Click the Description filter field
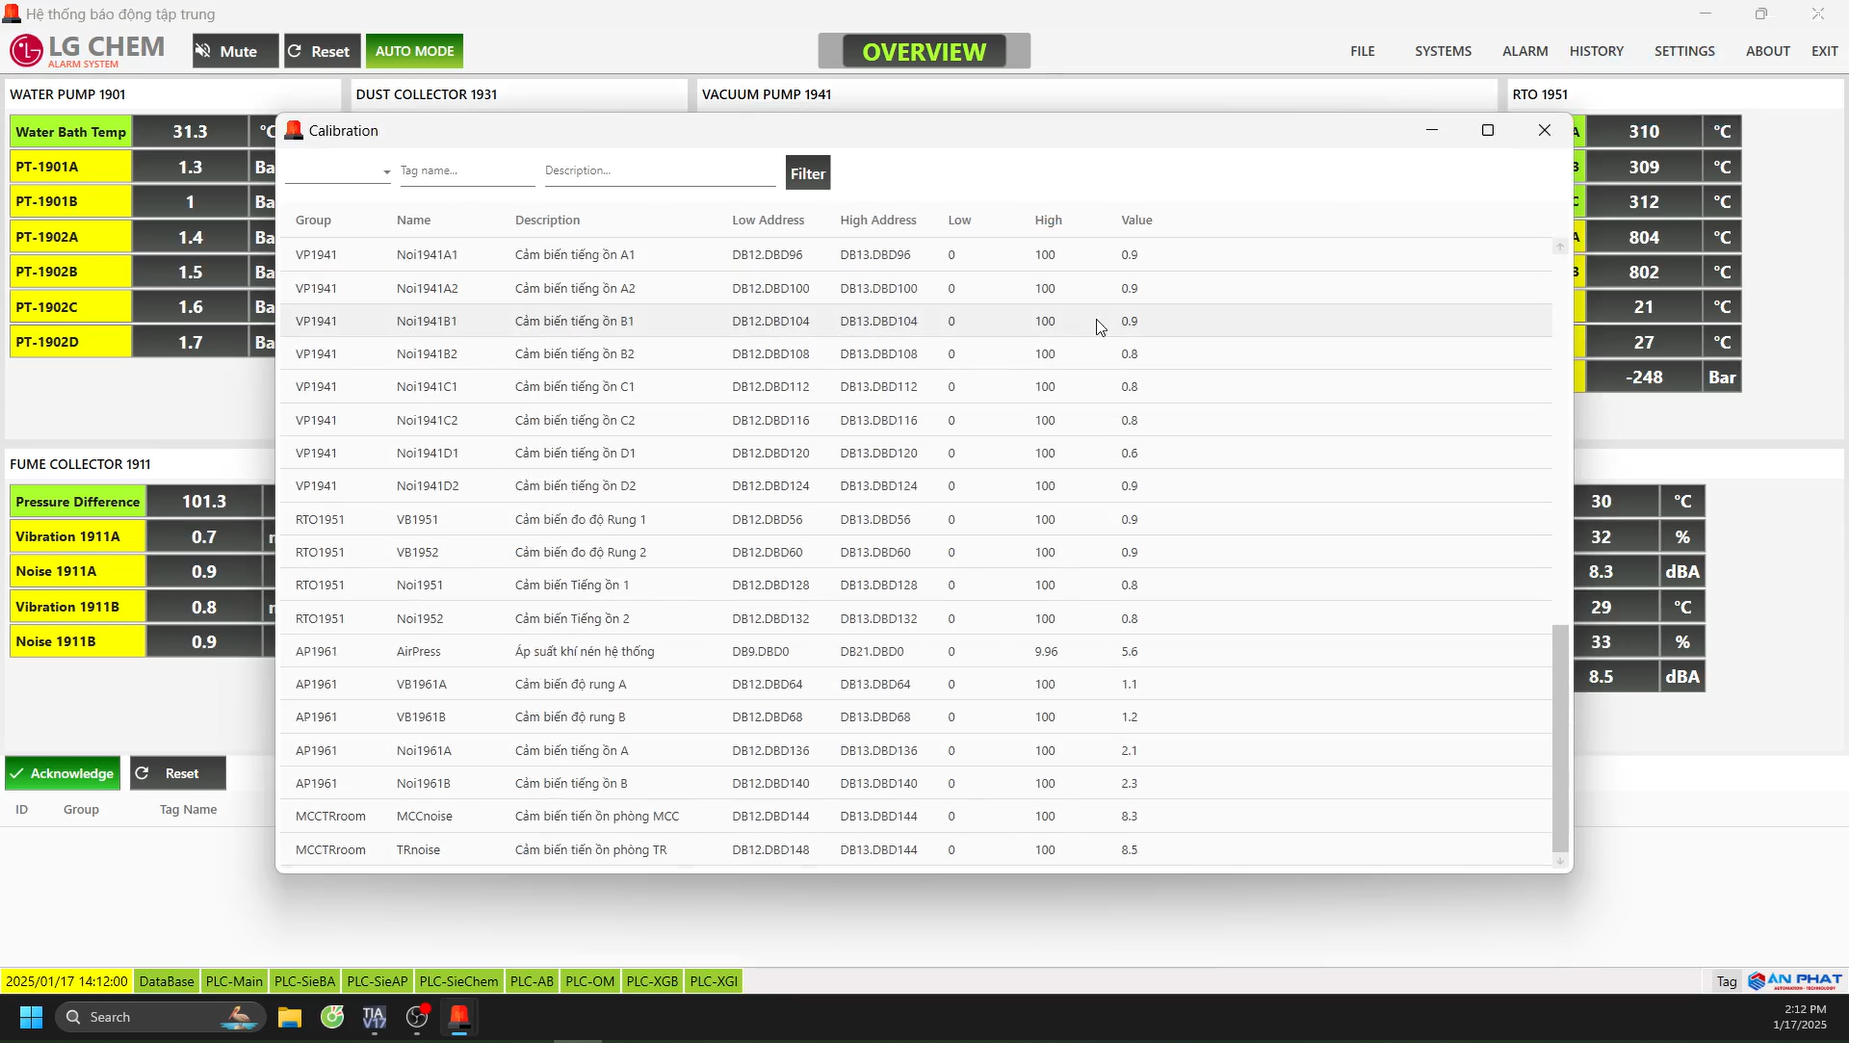1849x1043 pixels. 659,171
